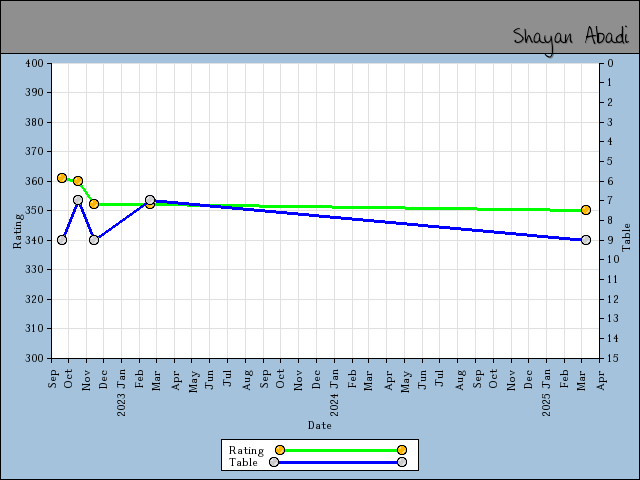Click the final gray Table point in March 2025
The height and width of the screenshot is (480, 640).
coord(586,240)
